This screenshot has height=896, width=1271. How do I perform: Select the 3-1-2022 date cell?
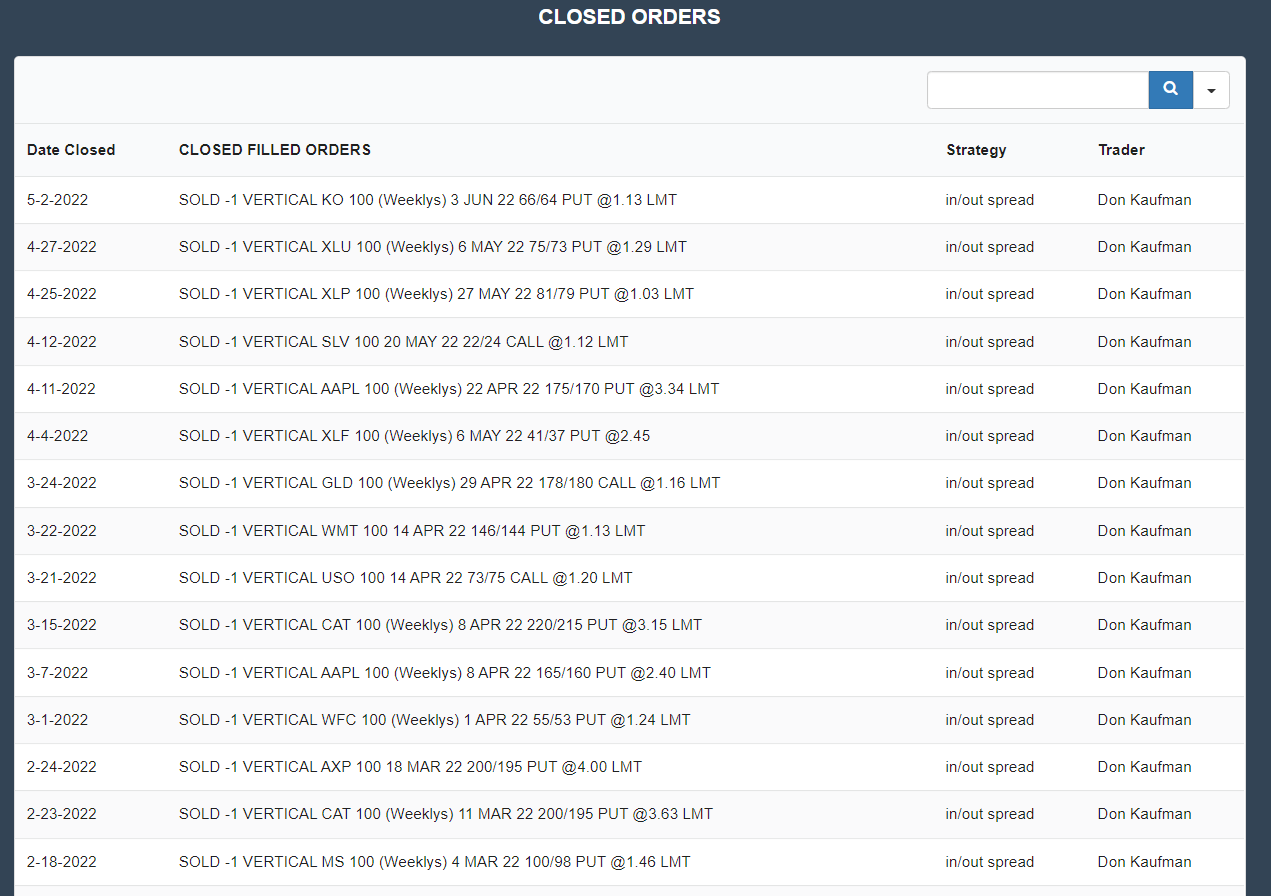tap(57, 720)
